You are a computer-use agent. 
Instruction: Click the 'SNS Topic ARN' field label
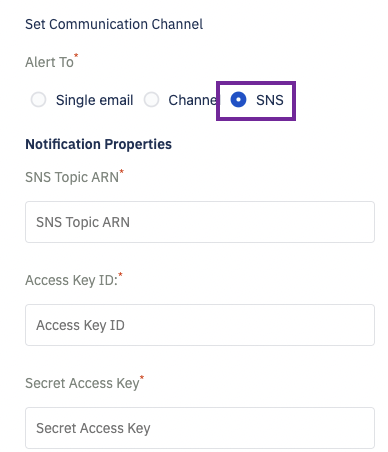(x=72, y=177)
